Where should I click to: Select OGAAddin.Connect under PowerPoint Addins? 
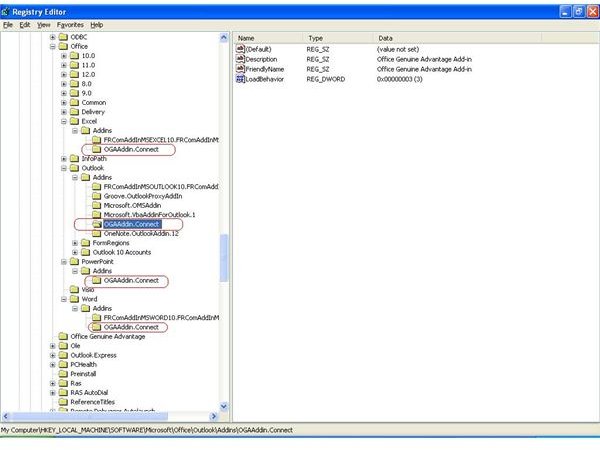pyautogui.click(x=131, y=280)
